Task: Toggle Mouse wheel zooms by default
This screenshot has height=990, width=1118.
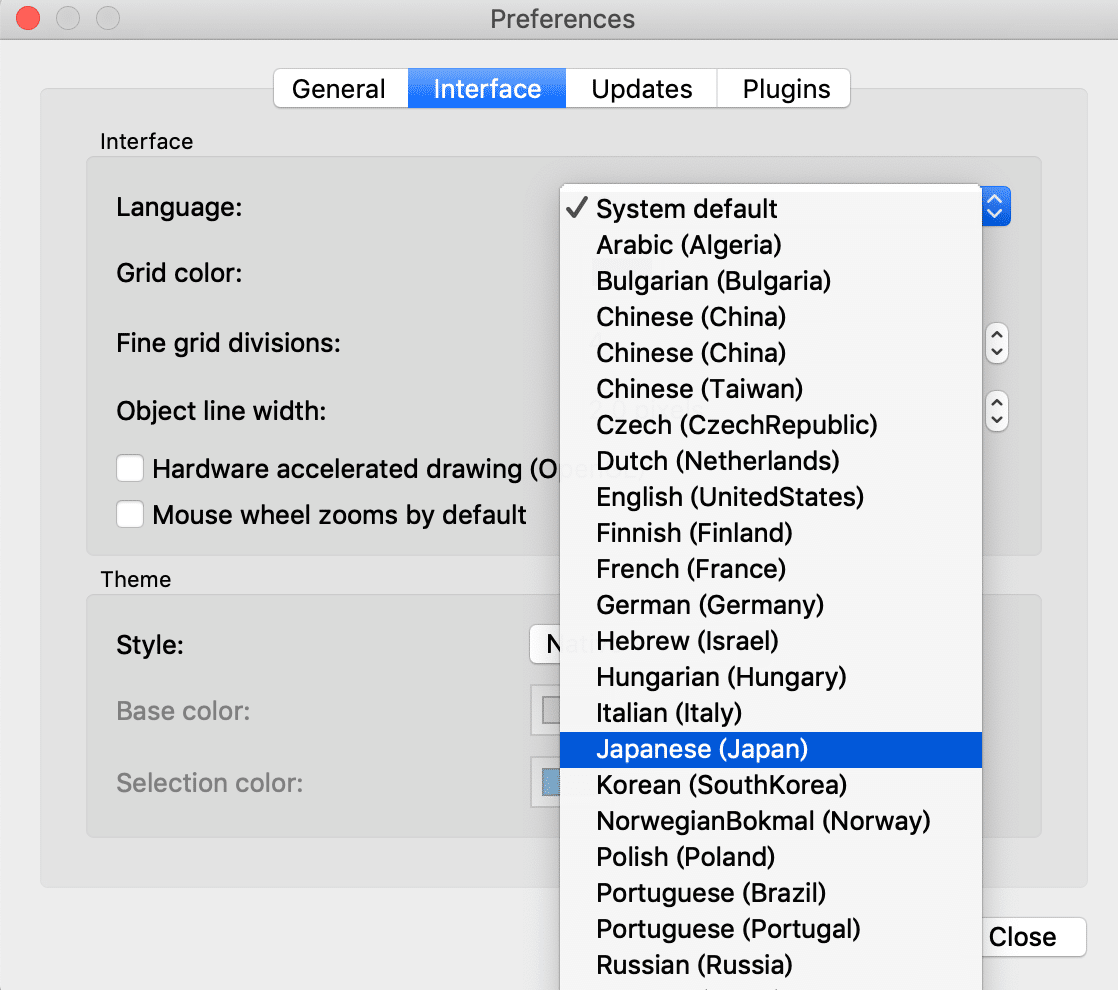Action: click(131, 515)
